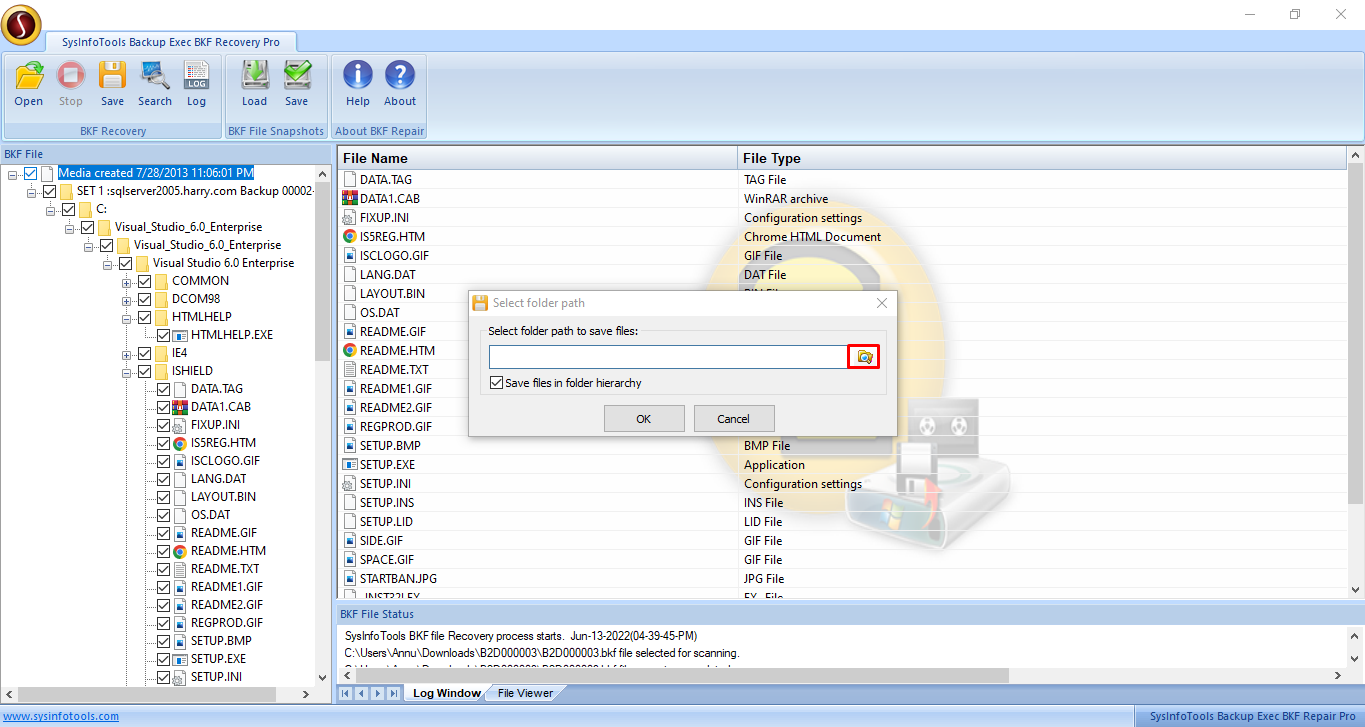Collapse the HTMLHELP folder node
Screen dimensions: 1365x727
pos(127,318)
